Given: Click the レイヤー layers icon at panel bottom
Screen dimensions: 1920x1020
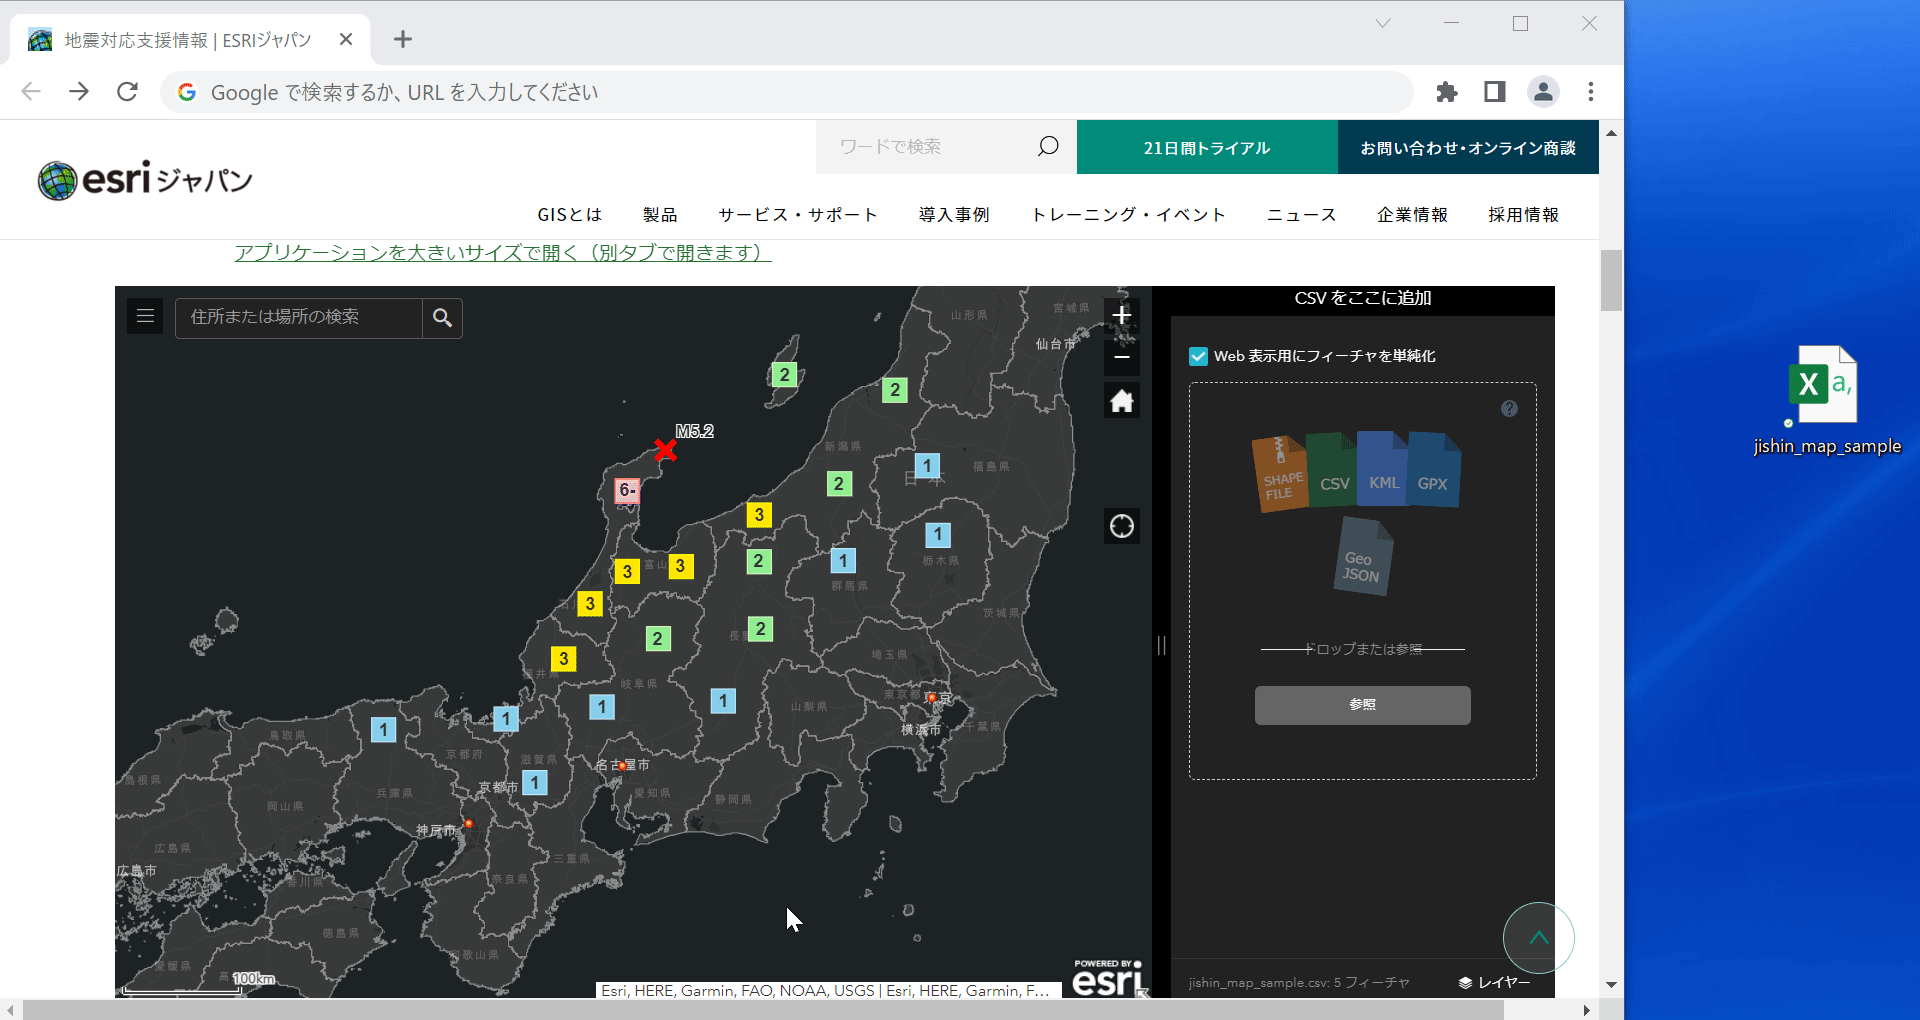Looking at the screenshot, I should click(x=1464, y=982).
